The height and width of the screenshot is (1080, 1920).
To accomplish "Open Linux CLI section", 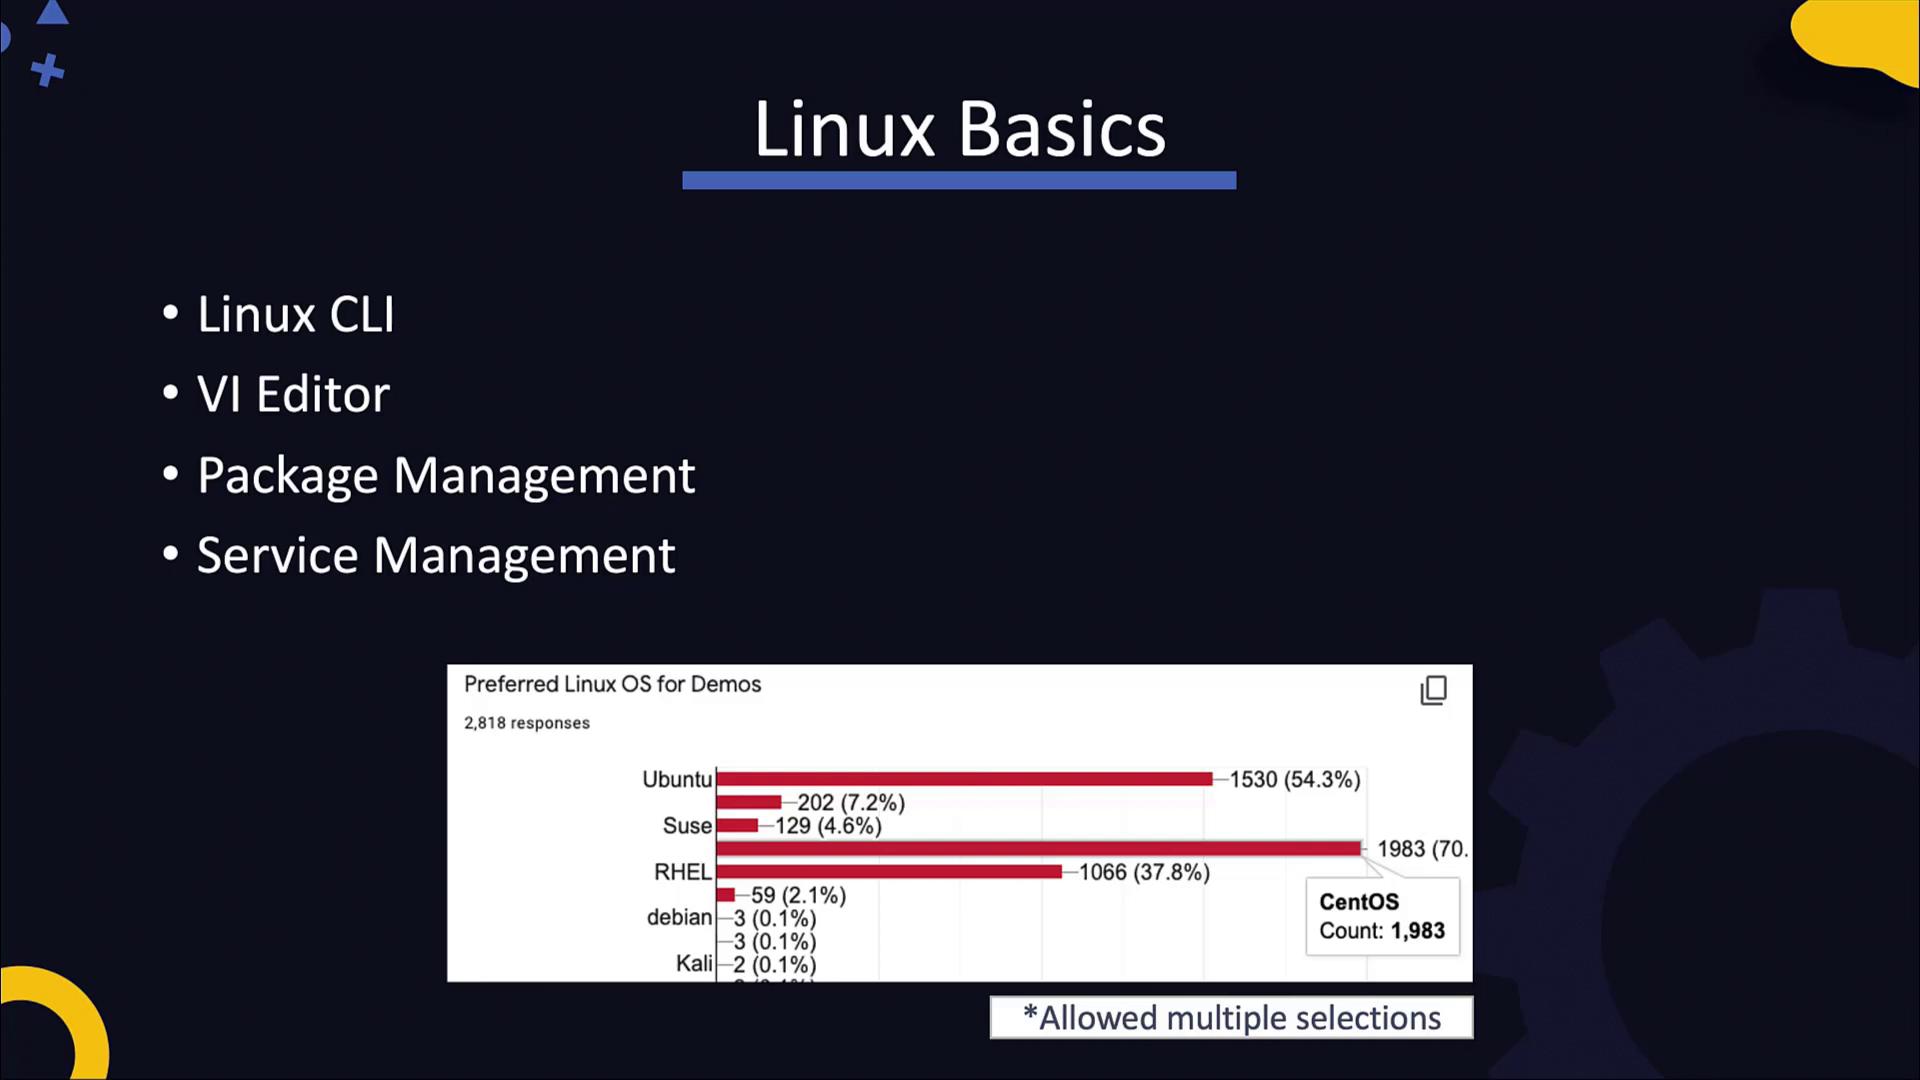I will tap(295, 313).
